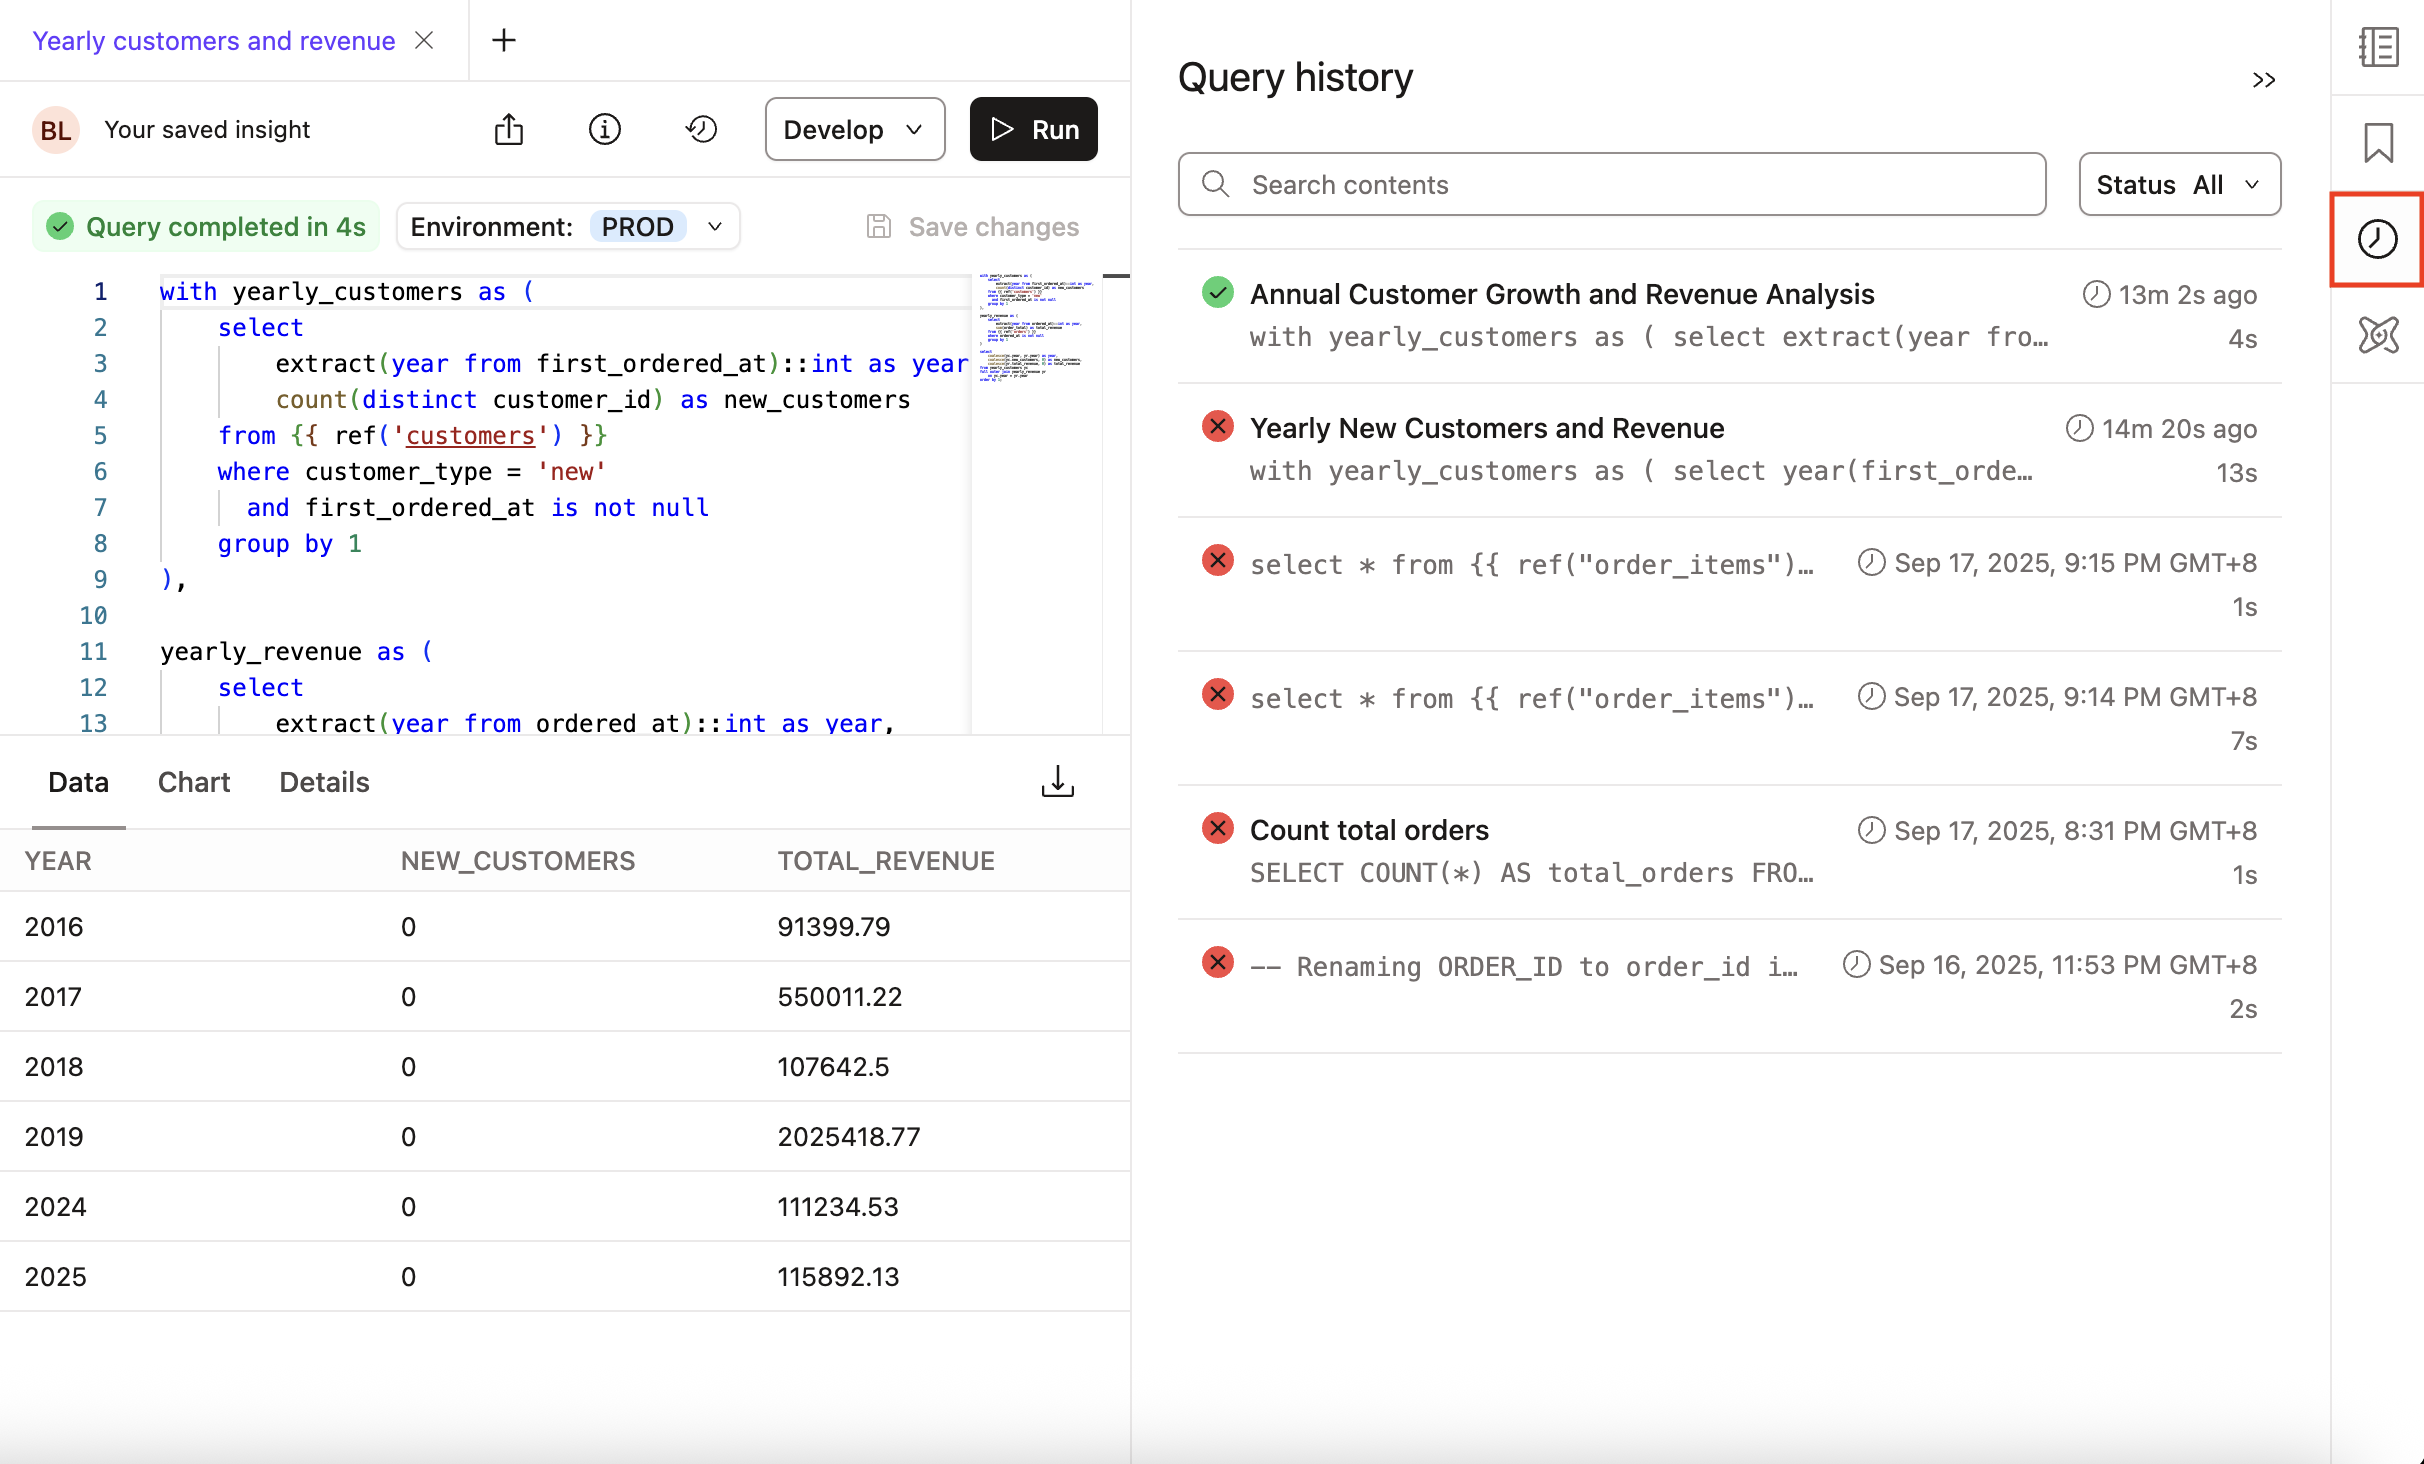The width and height of the screenshot is (2424, 1464).
Task: Open the Query history panel icon
Action: [2377, 238]
